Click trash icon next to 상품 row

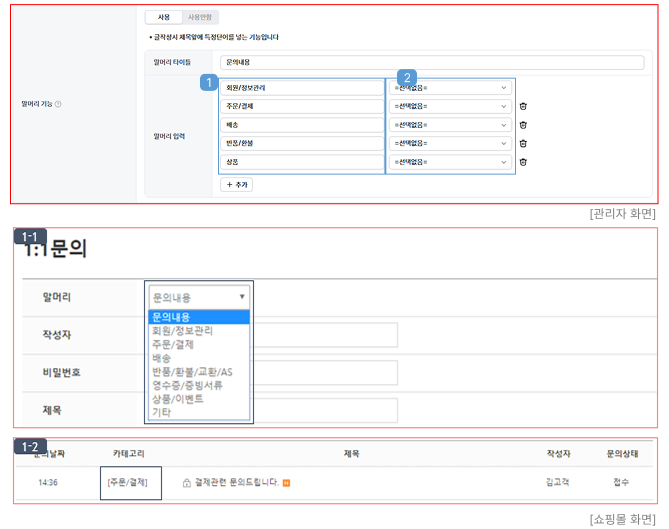(523, 162)
